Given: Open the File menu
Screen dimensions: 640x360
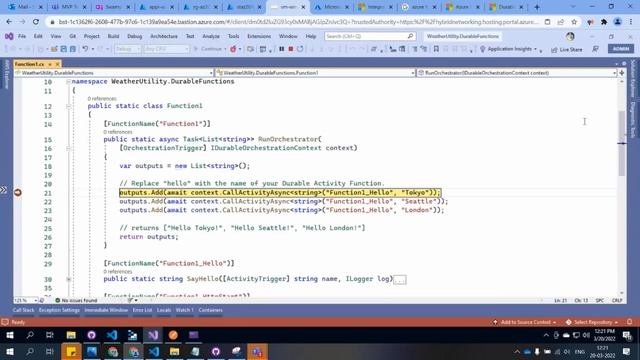Looking at the screenshot, I should coord(22,36).
